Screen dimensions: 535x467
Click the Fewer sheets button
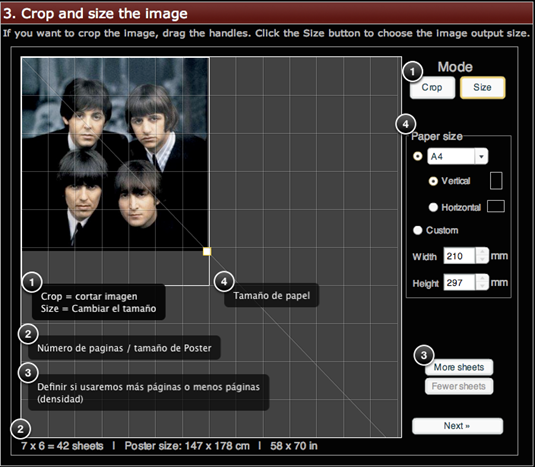click(x=459, y=386)
